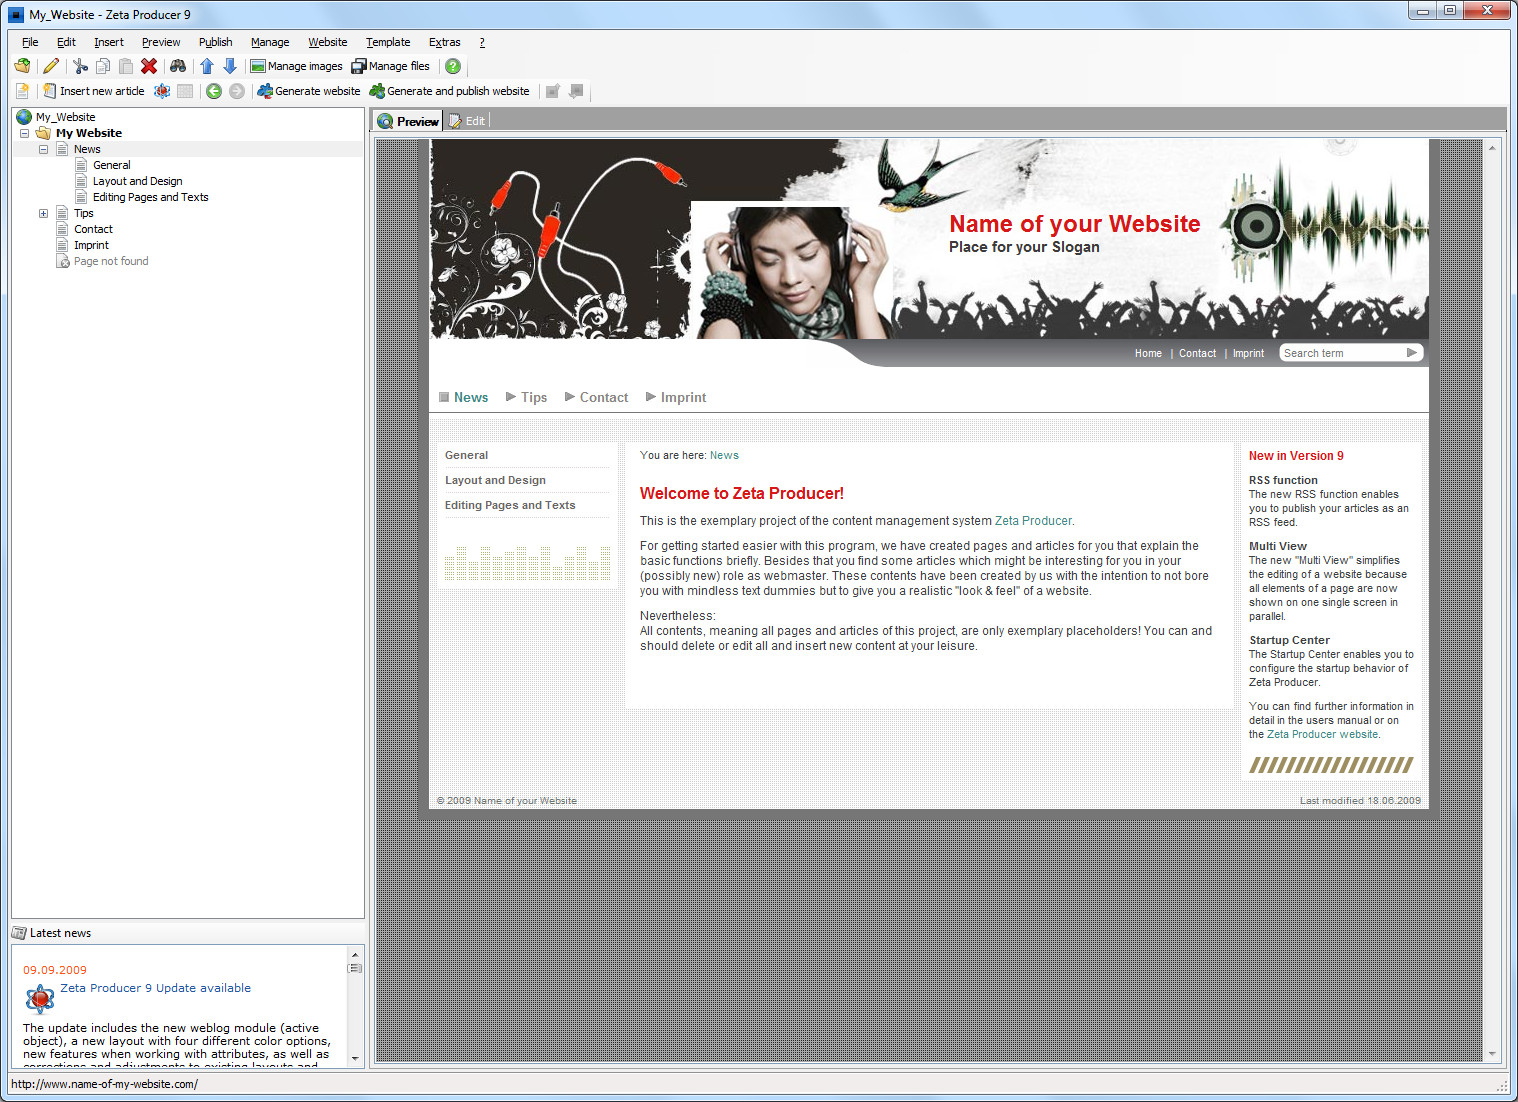Open Manage images from the toolbar
This screenshot has height=1102, width=1518.
coord(296,66)
